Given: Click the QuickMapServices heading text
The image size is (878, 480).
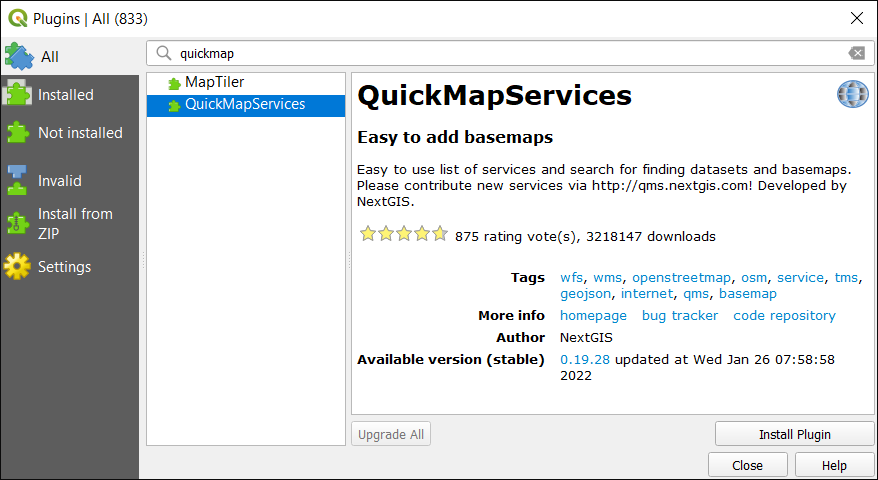Looking at the screenshot, I should click(x=494, y=95).
